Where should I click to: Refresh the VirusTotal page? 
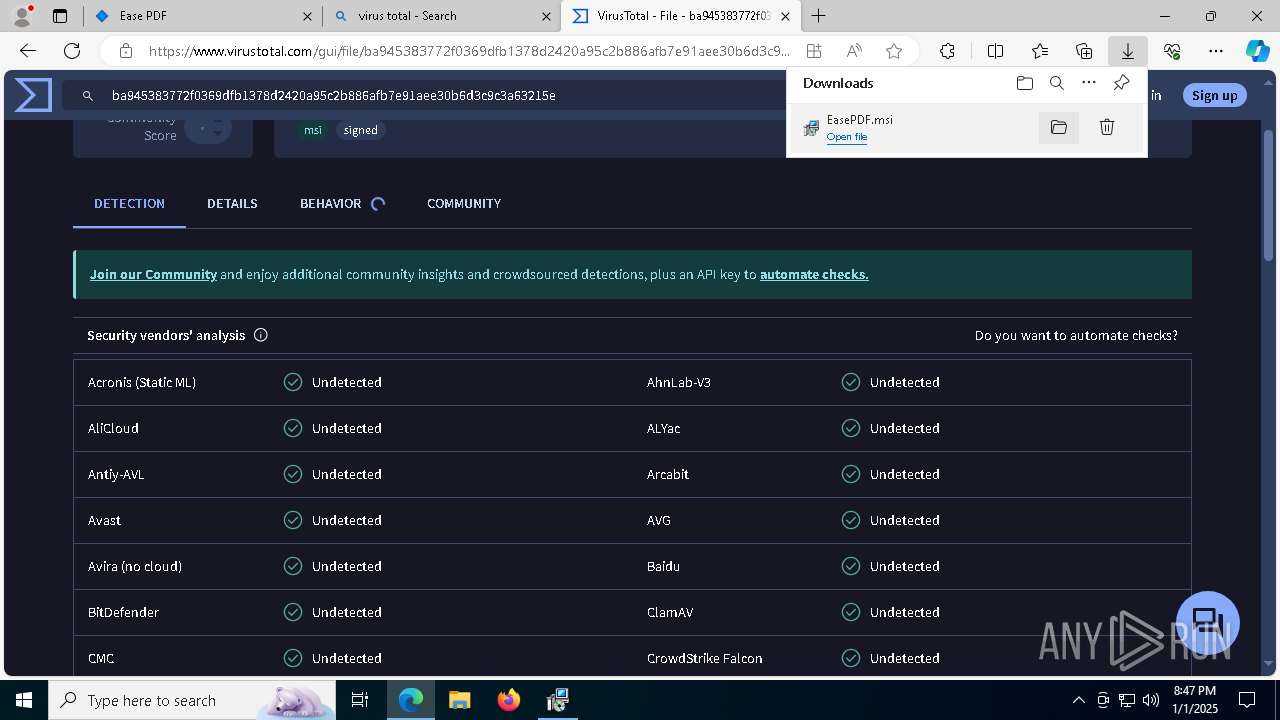coord(72,51)
